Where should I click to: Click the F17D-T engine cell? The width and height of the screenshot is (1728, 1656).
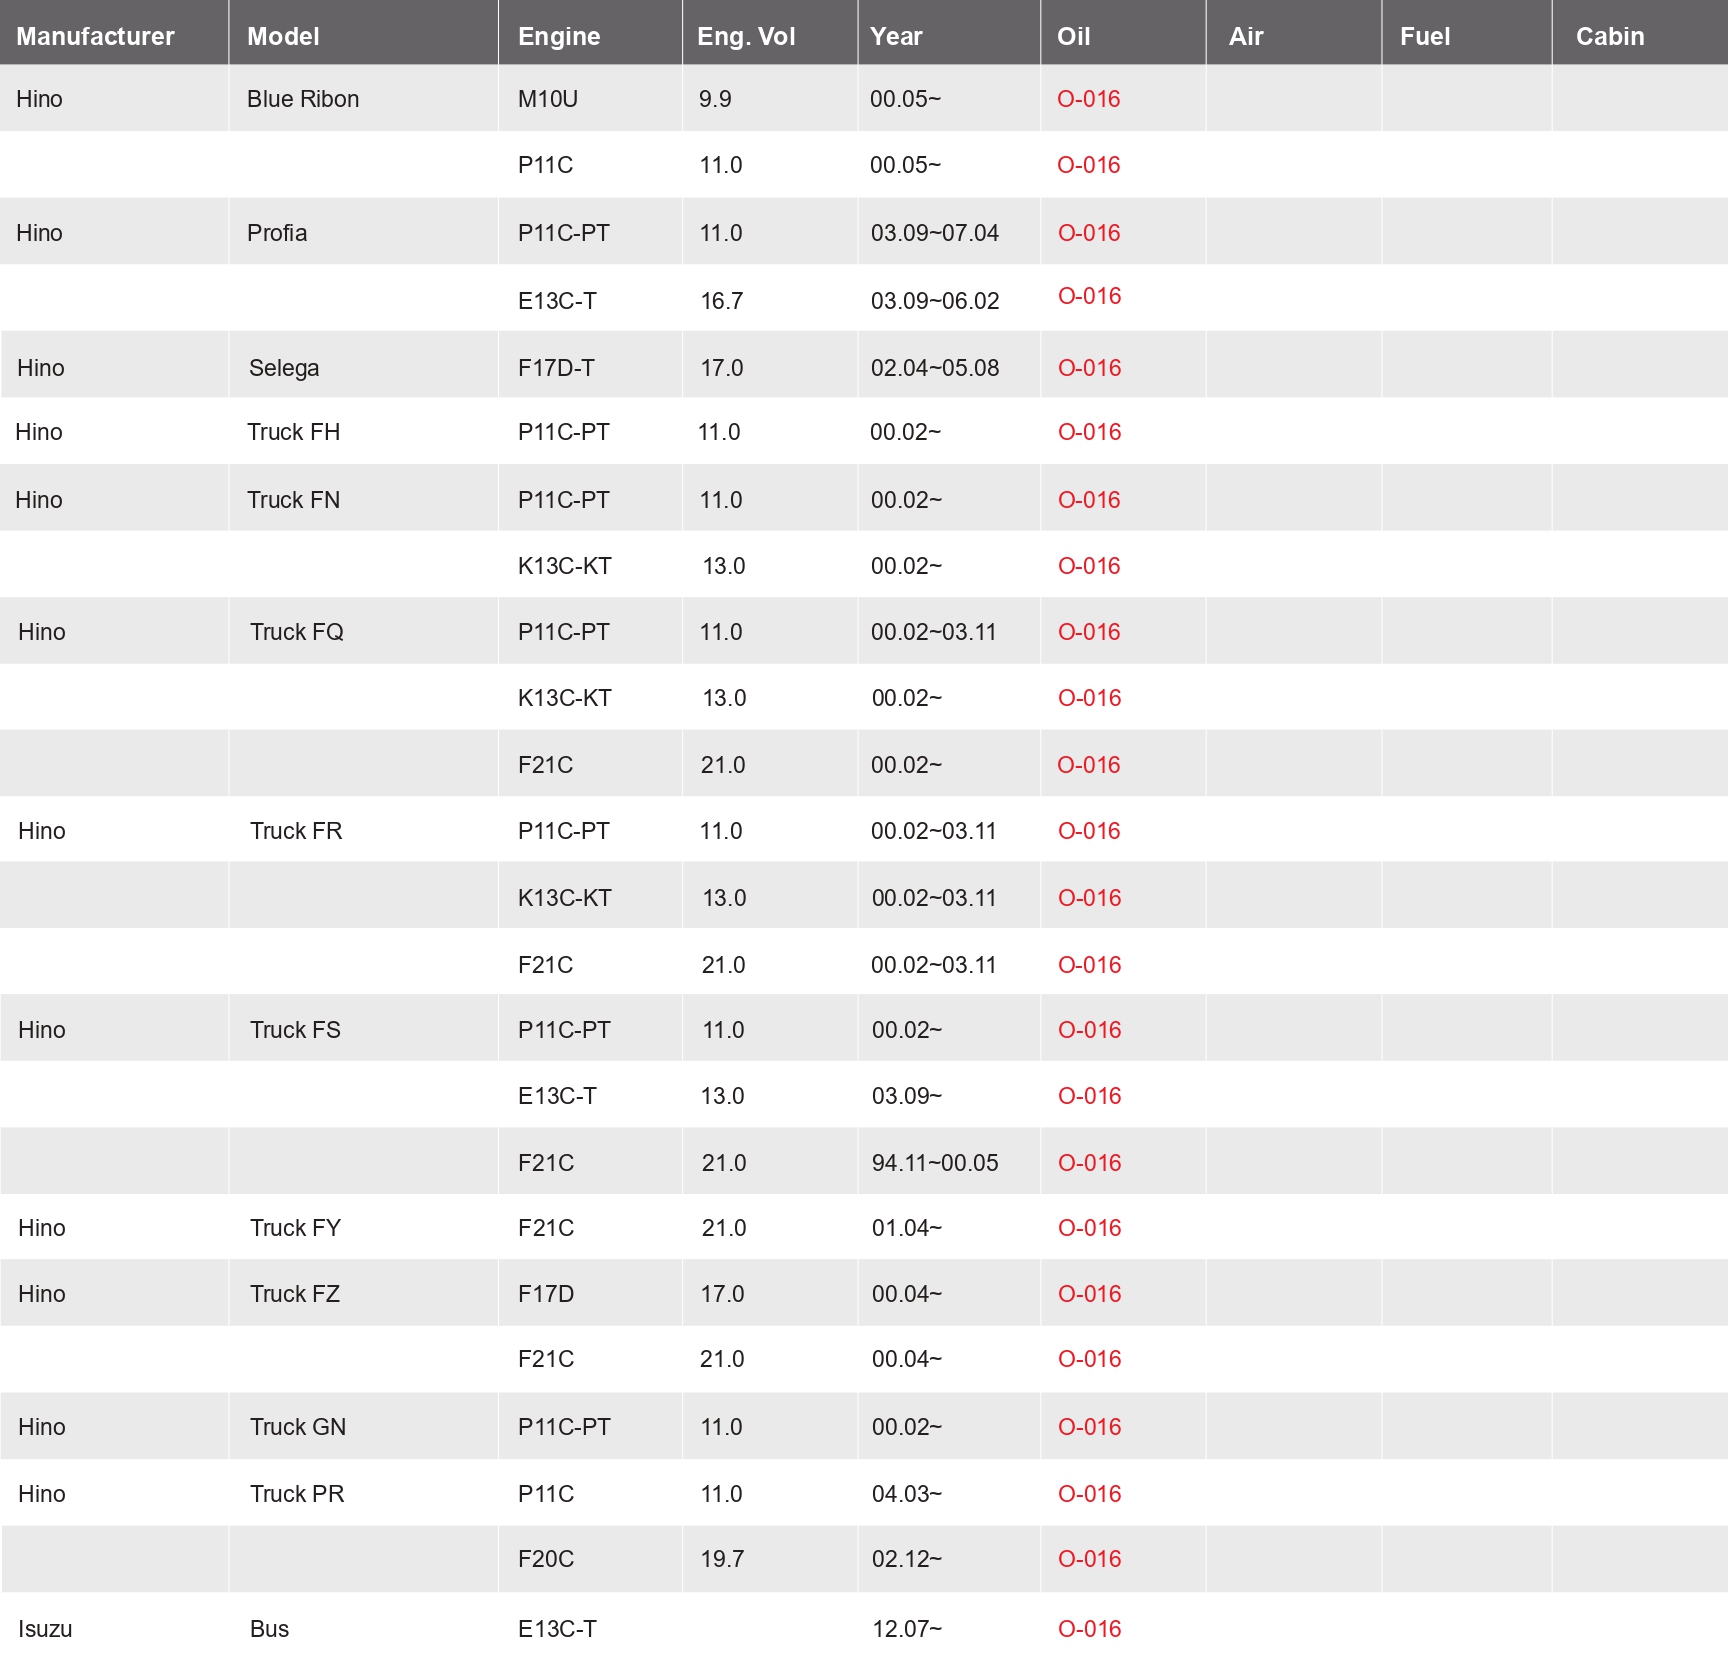point(556,368)
